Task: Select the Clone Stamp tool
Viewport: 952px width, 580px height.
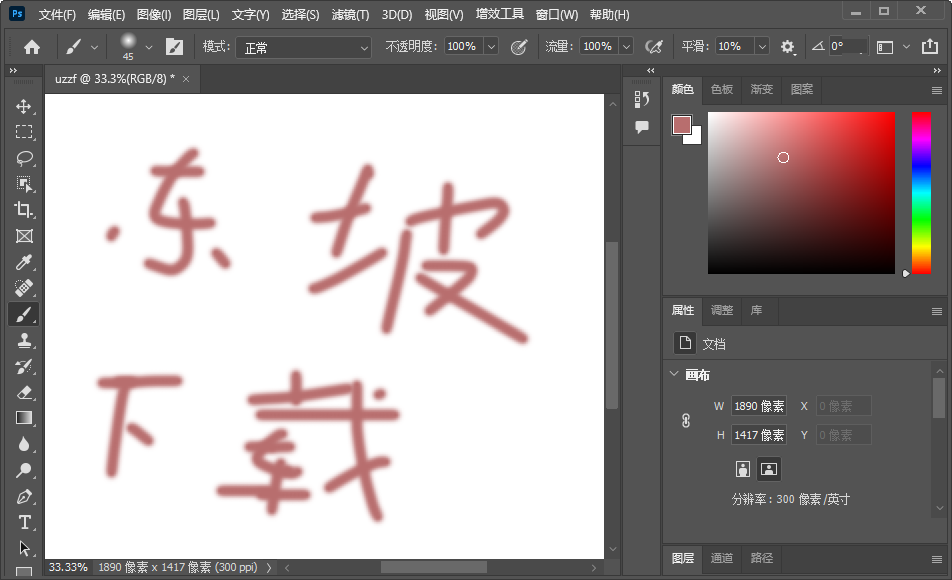Action: pyautogui.click(x=24, y=341)
